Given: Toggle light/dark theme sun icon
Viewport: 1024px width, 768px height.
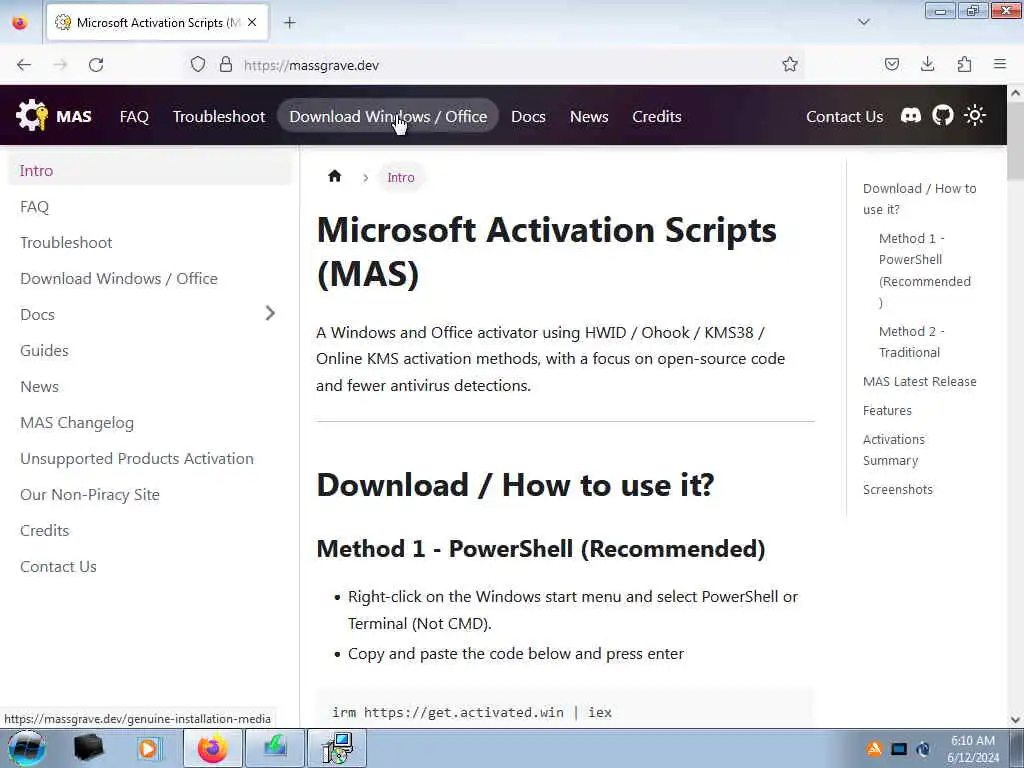Looking at the screenshot, I should (974, 116).
